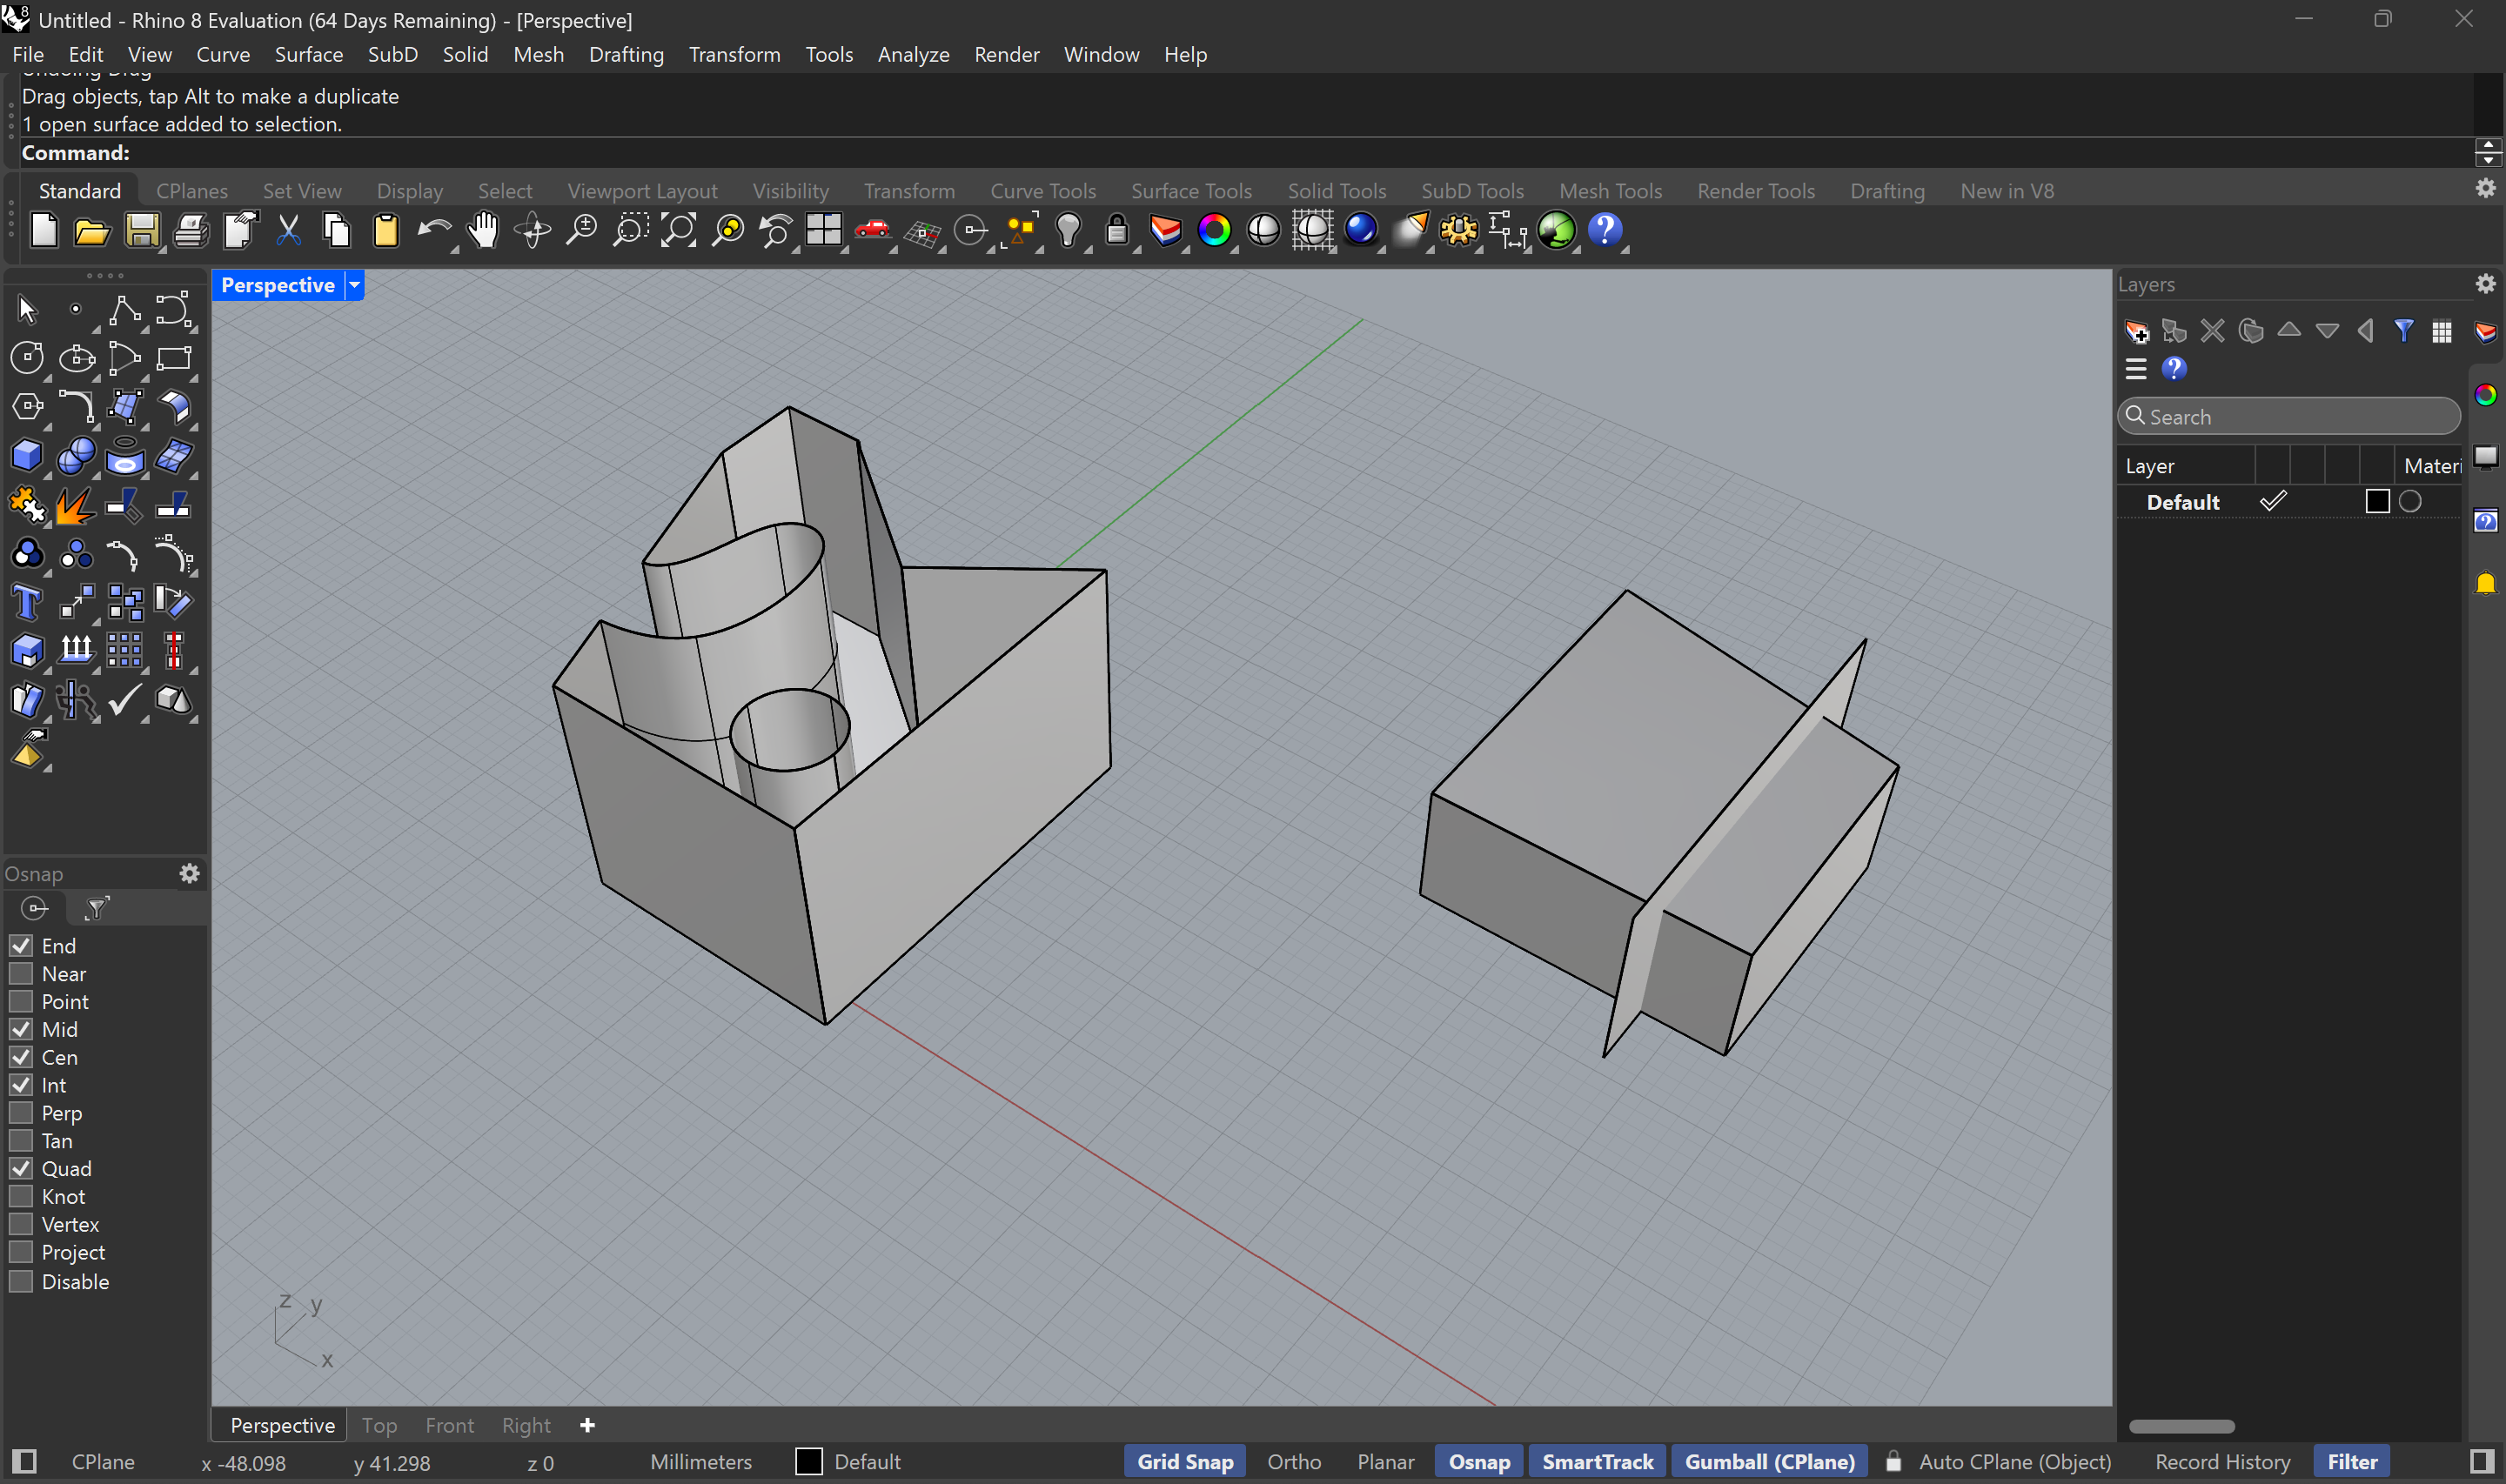This screenshot has width=2506, height=1484.
Task: Open a file with the Open folder icon
Action: pos(92,231)
